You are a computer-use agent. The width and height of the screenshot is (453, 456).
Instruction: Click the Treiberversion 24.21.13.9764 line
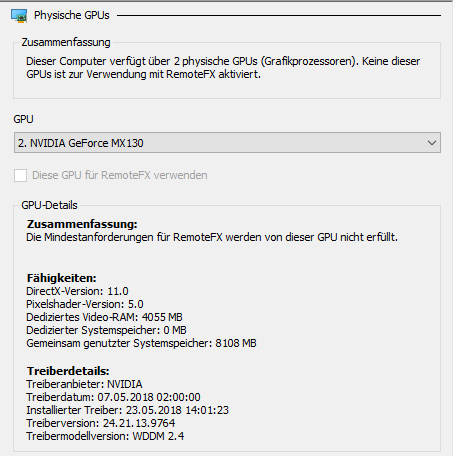point(101,423)
